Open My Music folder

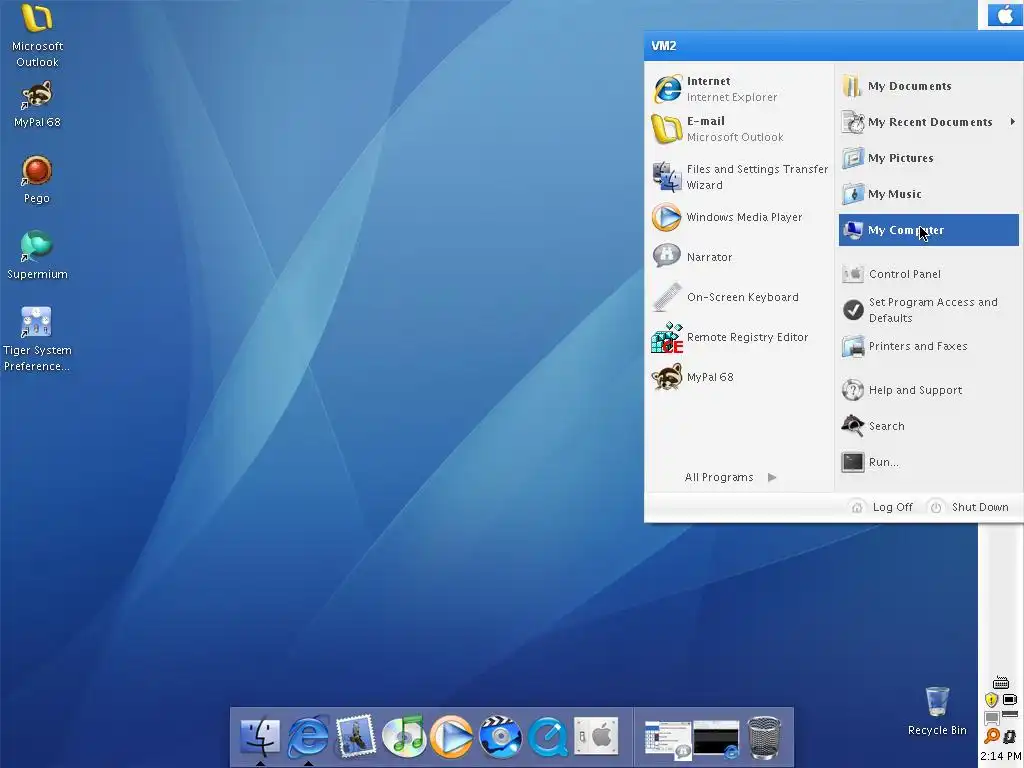pyautogui.click(x=929, y=194)
